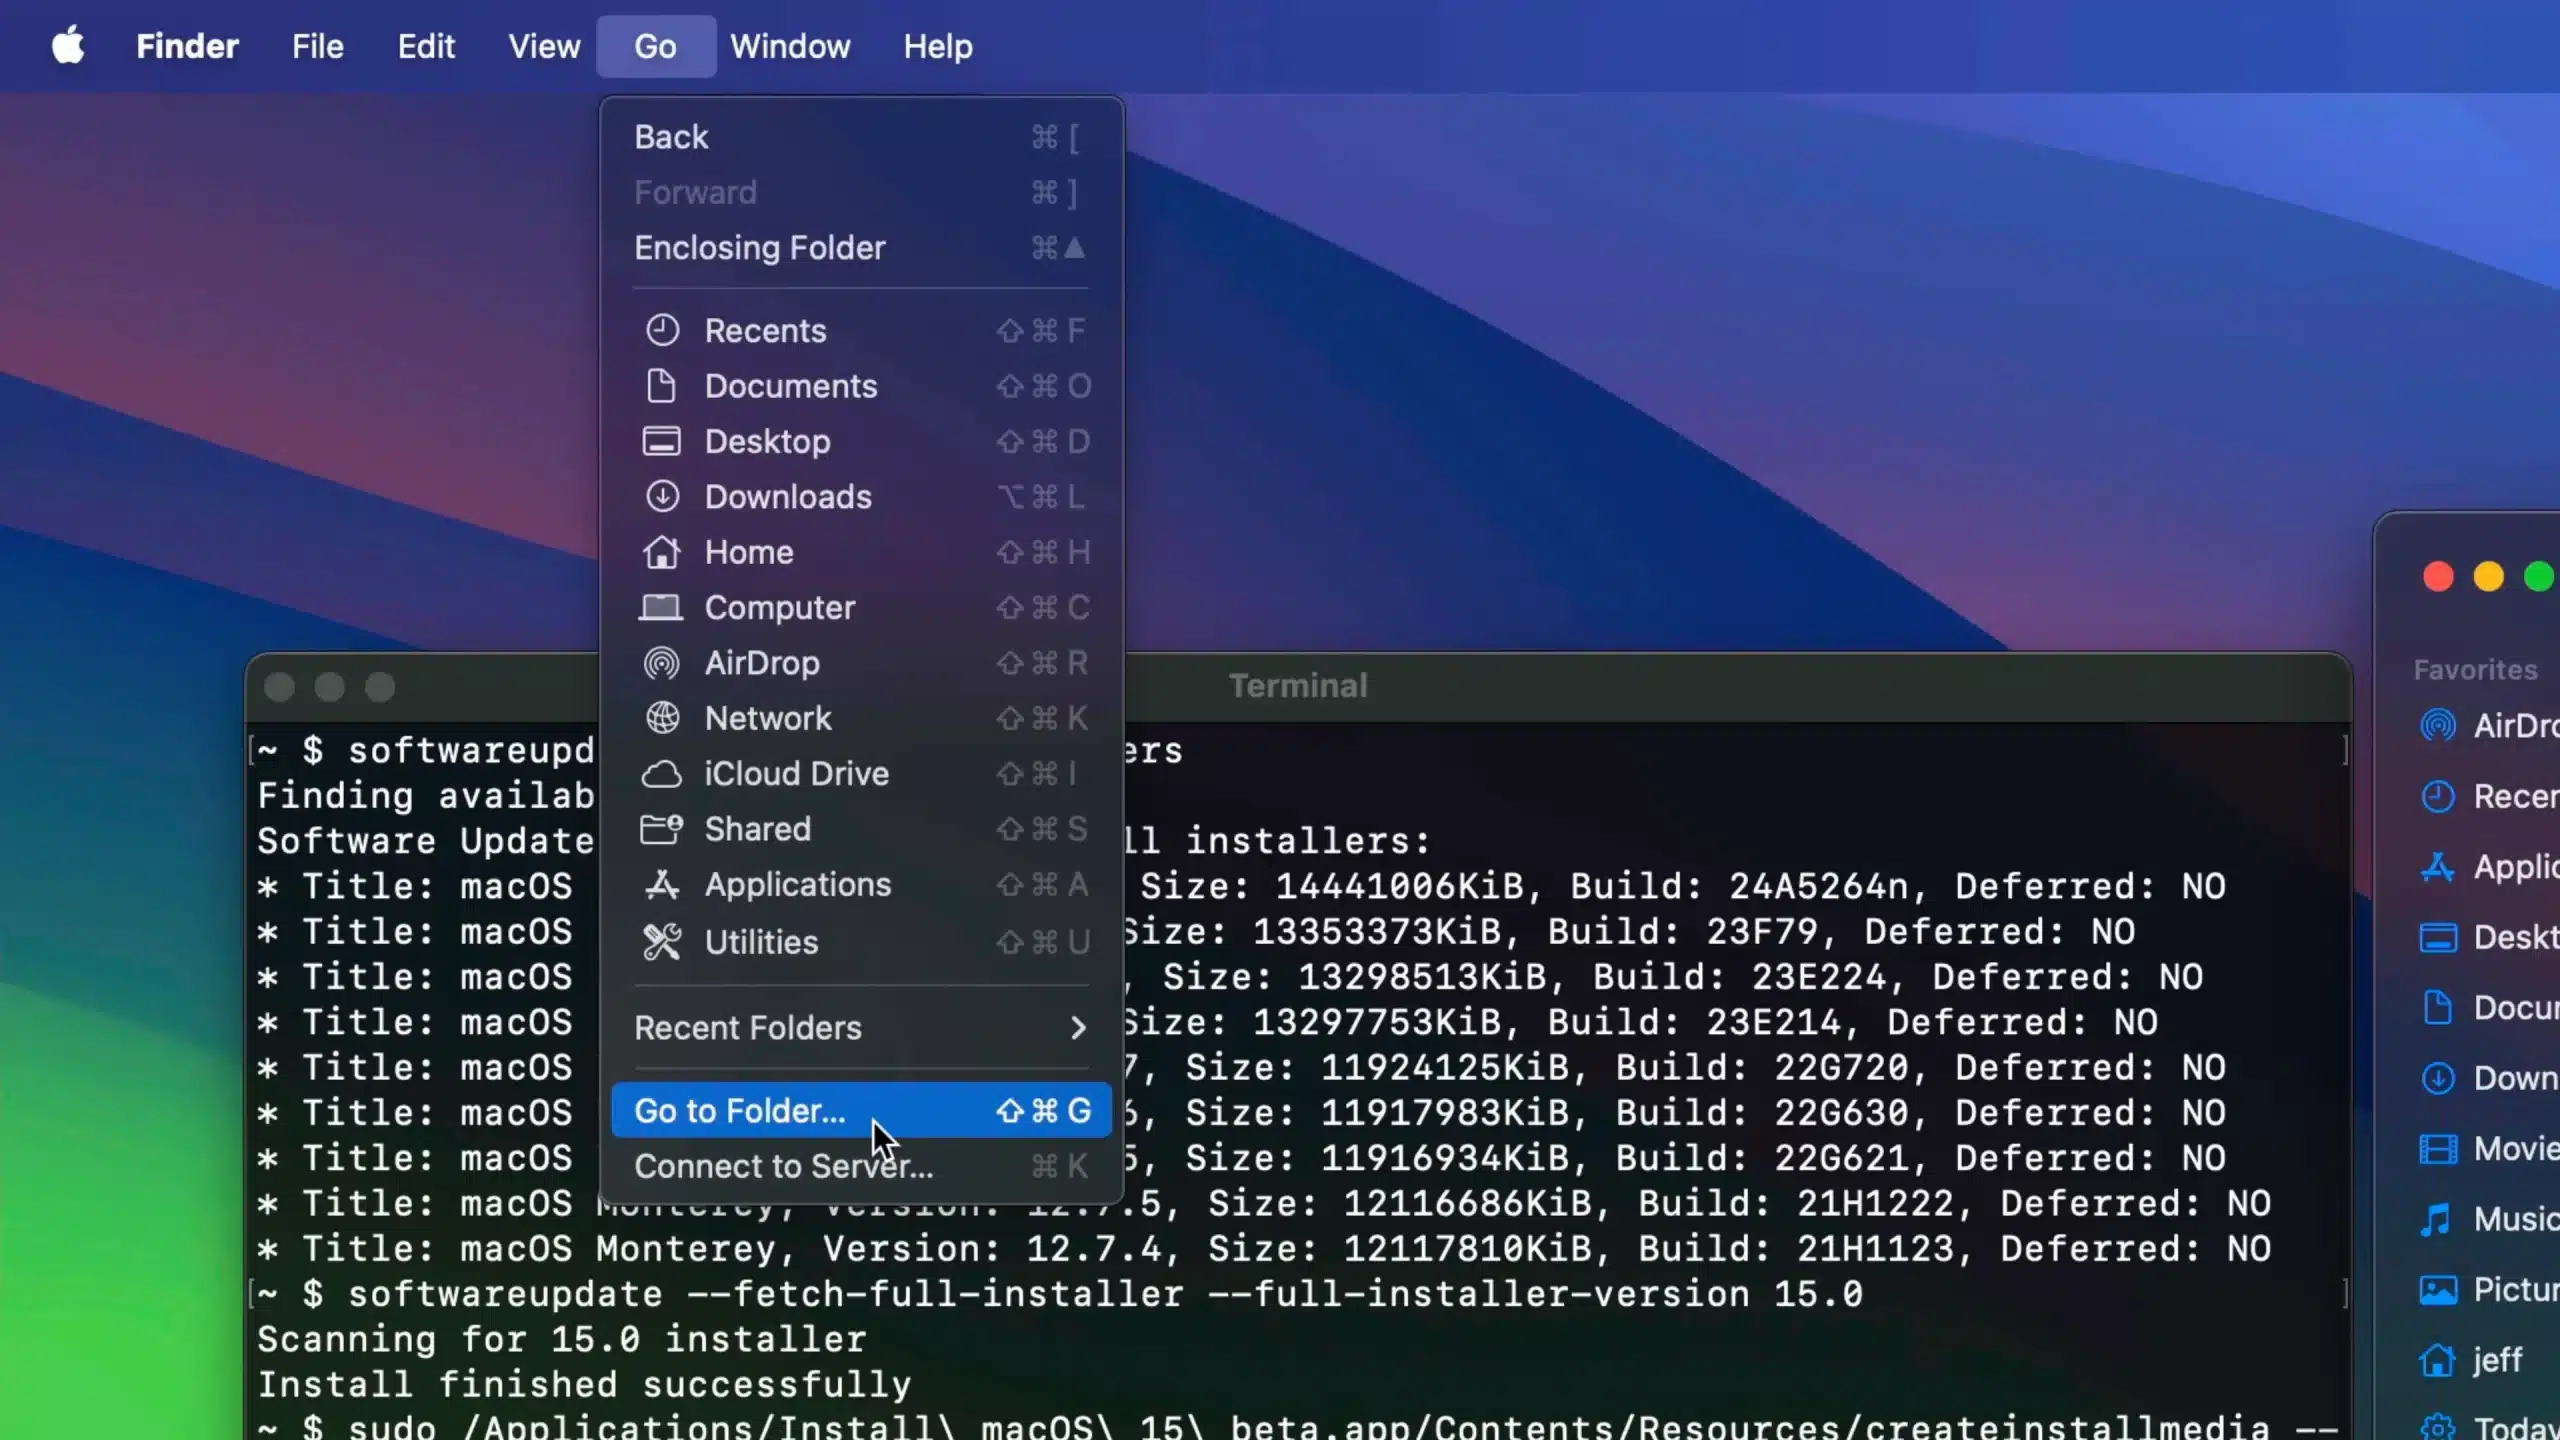Screen dimensions: 2560x1440
Task: Open the Apple menu logo
Action: click(x=68, y=46)
